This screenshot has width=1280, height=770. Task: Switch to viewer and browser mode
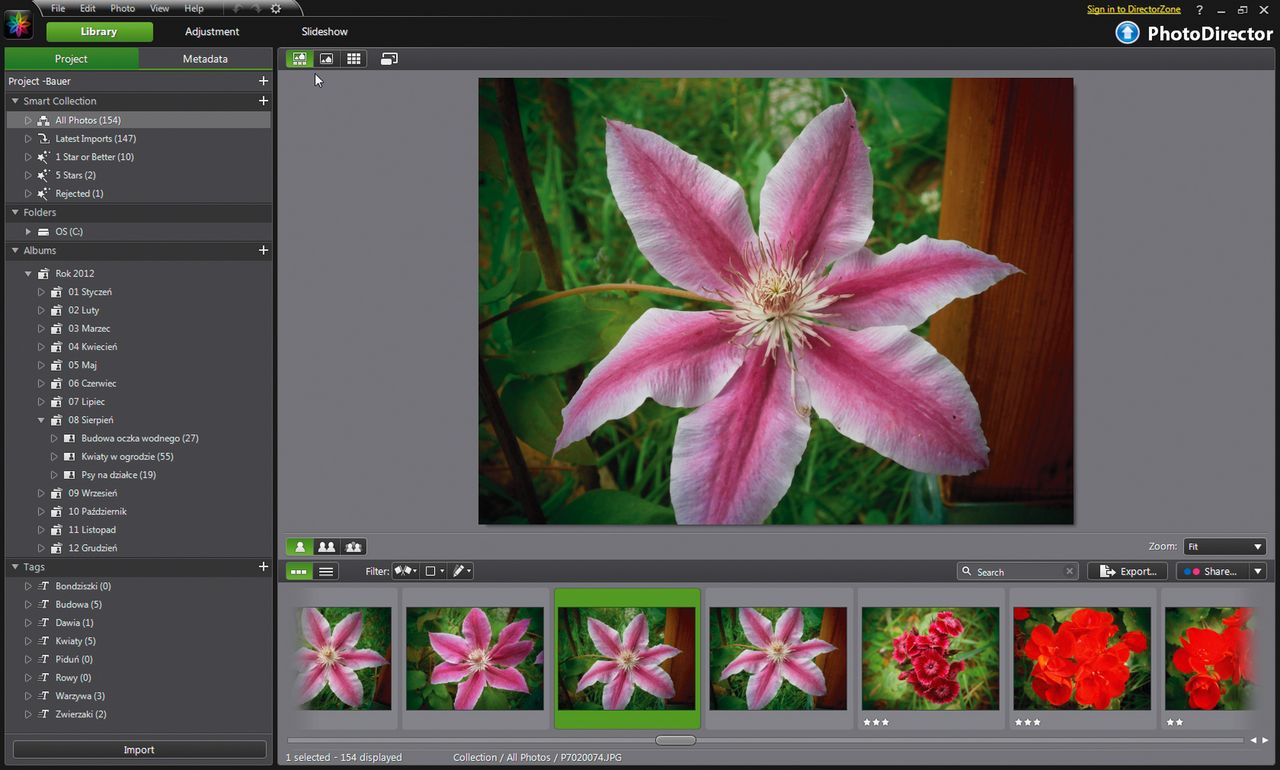(x=298, y=59)
